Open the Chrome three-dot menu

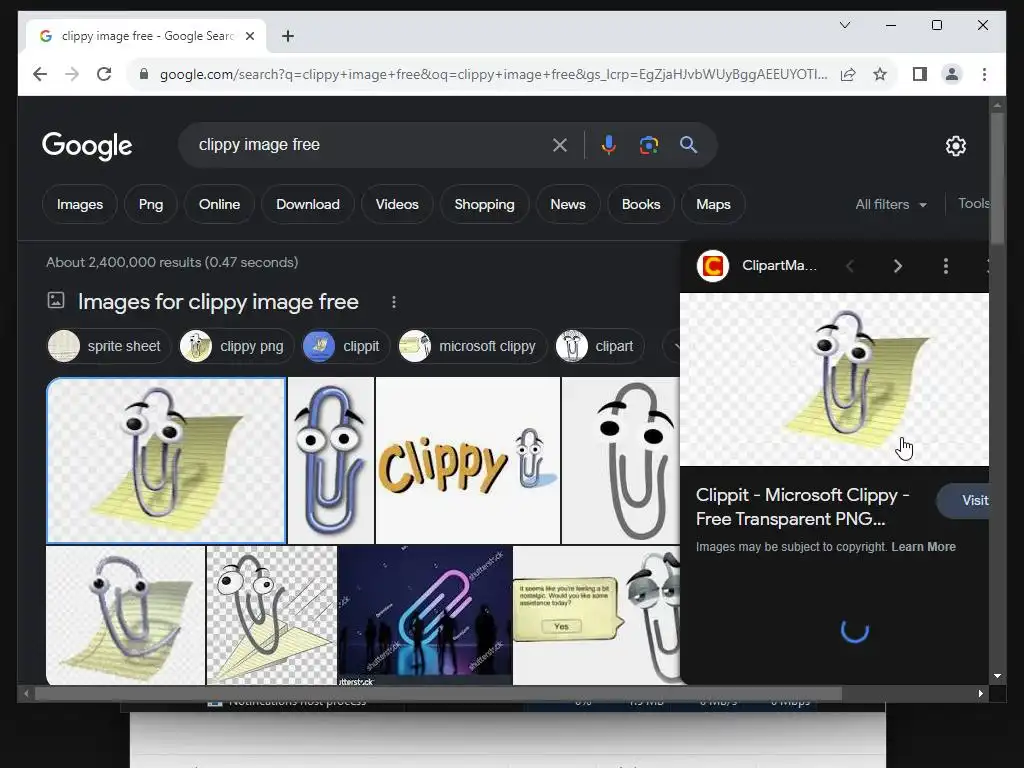(x=984, y=74)
